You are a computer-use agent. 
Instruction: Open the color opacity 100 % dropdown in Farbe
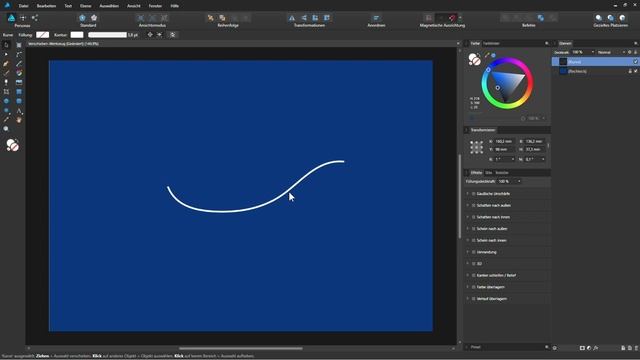coord(543,118)
